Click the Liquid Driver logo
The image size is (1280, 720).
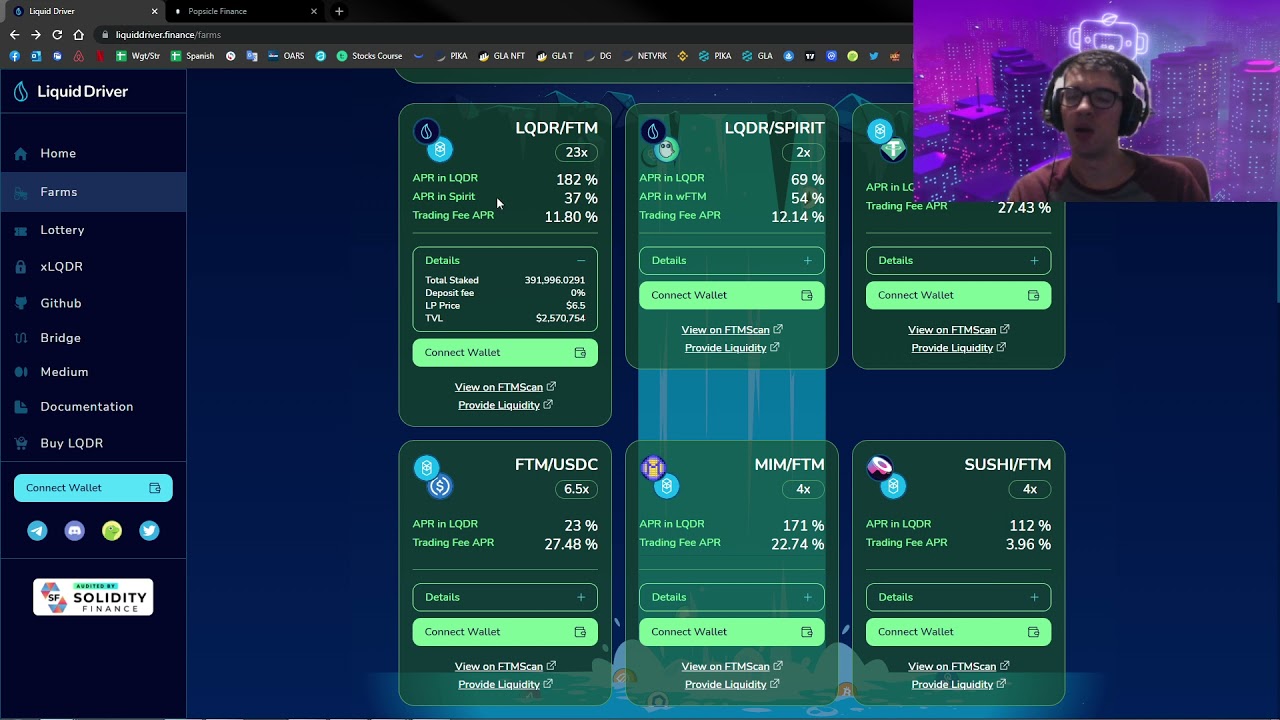[x=70, y=91]
